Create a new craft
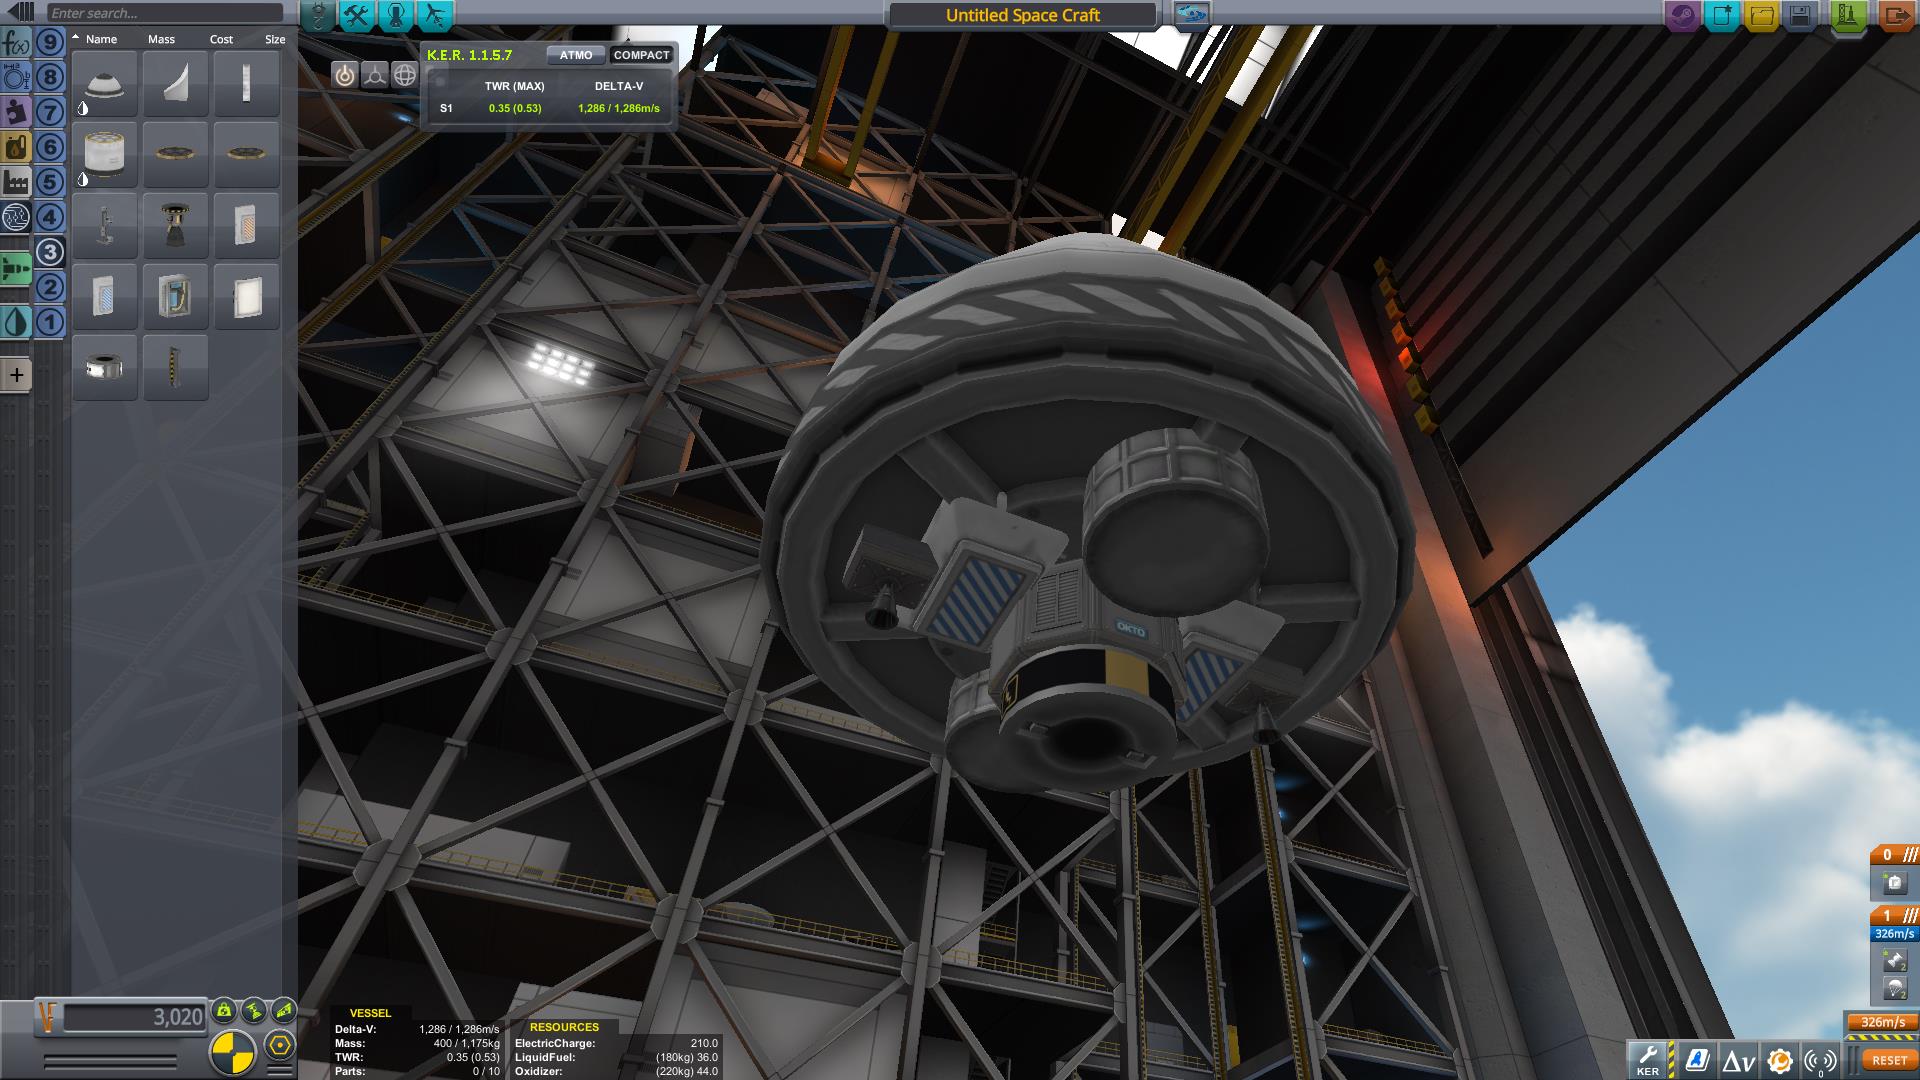1920x1080 pixels. 1722,15
